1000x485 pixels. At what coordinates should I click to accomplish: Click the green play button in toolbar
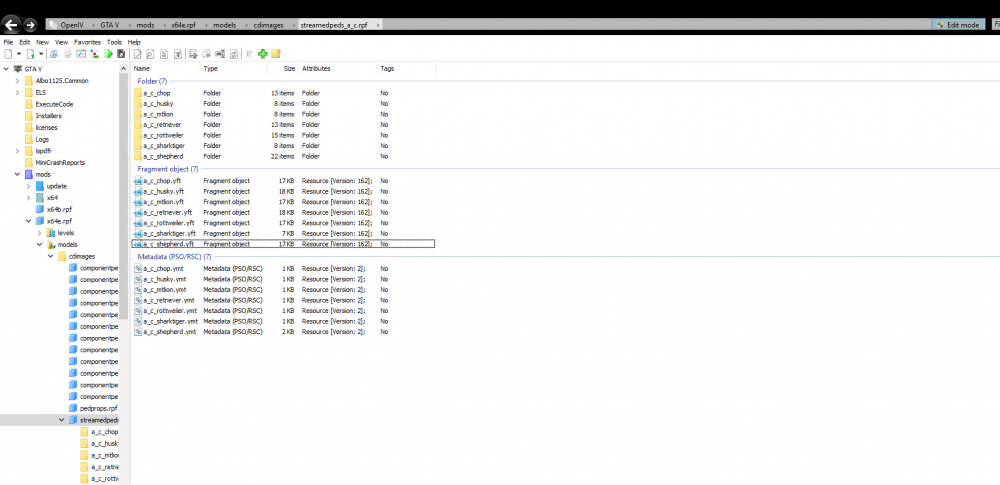[x=108, y=54]
